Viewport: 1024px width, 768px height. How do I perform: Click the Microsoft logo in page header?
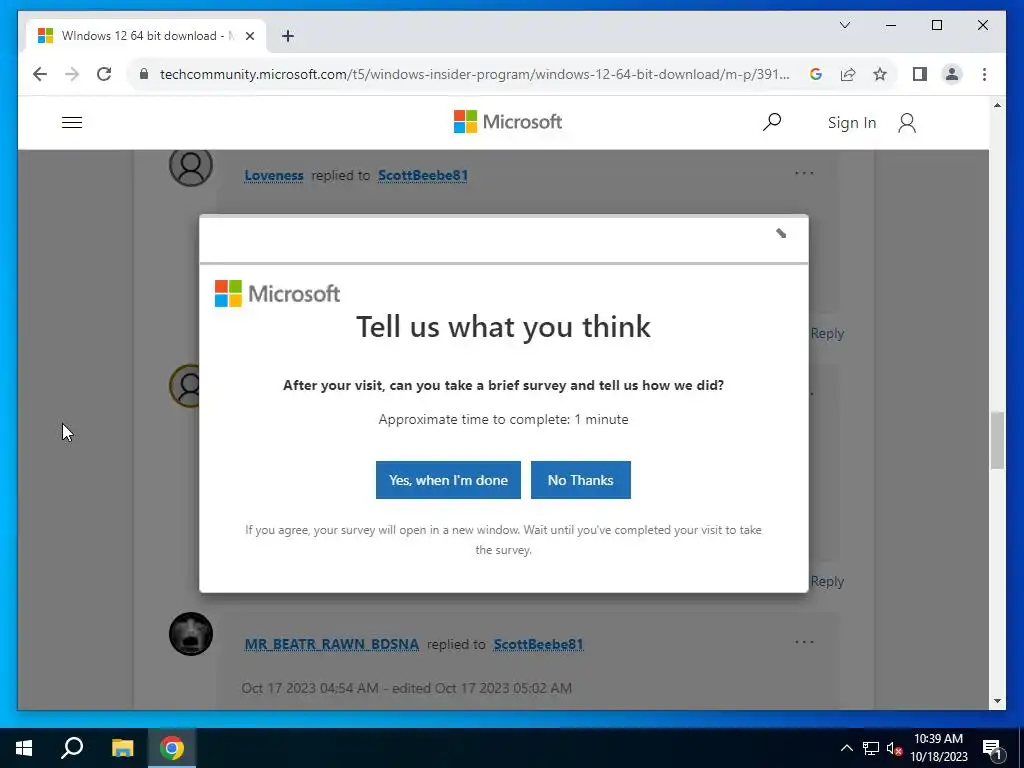508,121
